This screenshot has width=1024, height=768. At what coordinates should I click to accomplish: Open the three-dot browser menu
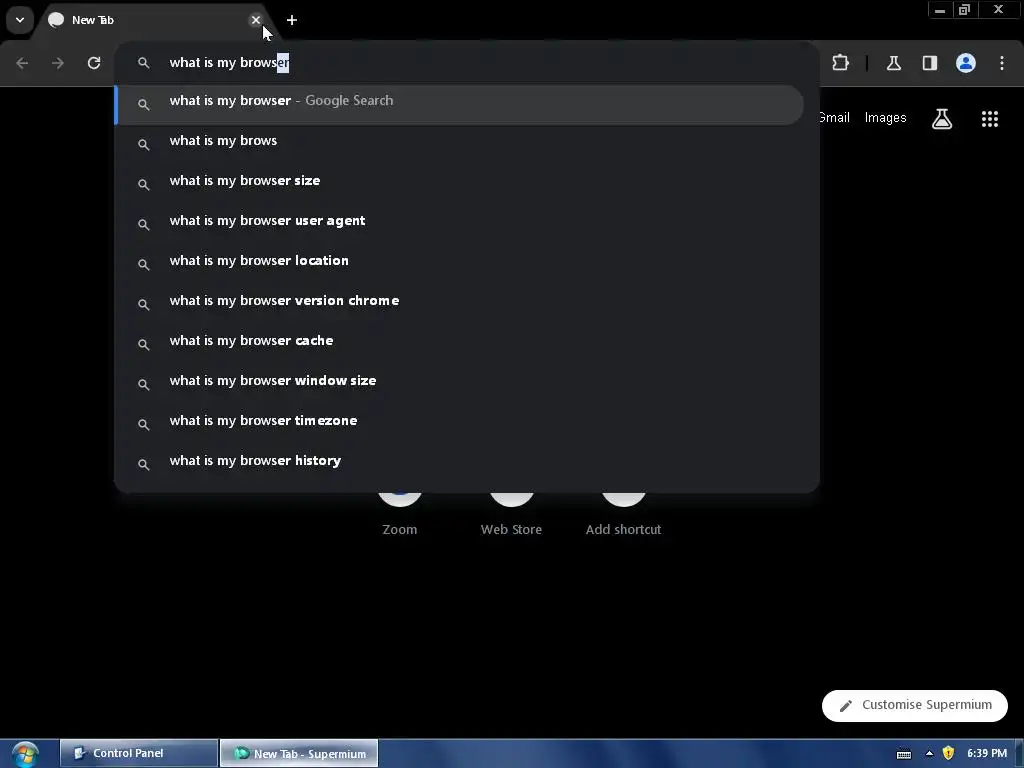(1002, 63)
